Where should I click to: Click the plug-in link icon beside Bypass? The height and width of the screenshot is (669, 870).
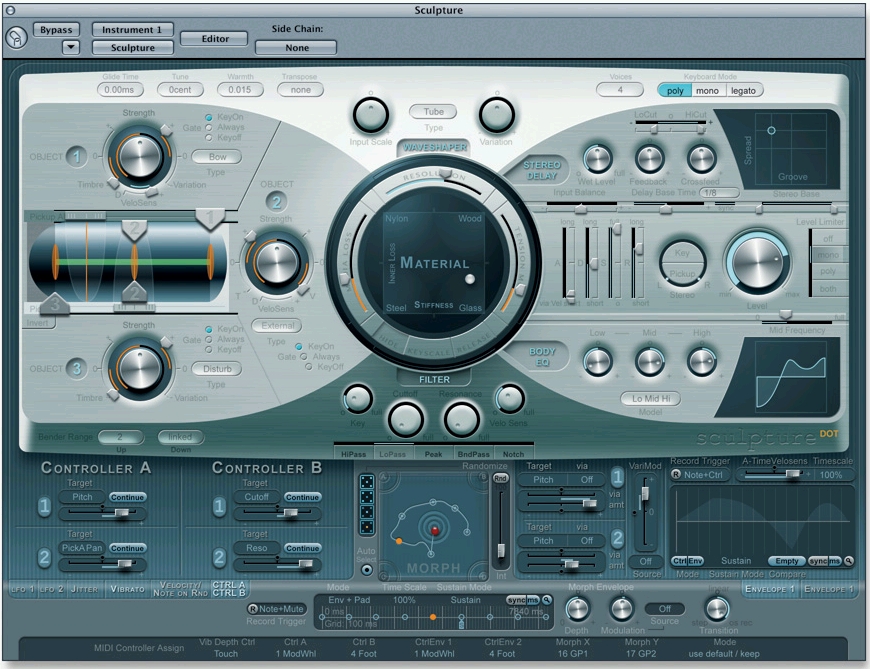tap(16, 38)
